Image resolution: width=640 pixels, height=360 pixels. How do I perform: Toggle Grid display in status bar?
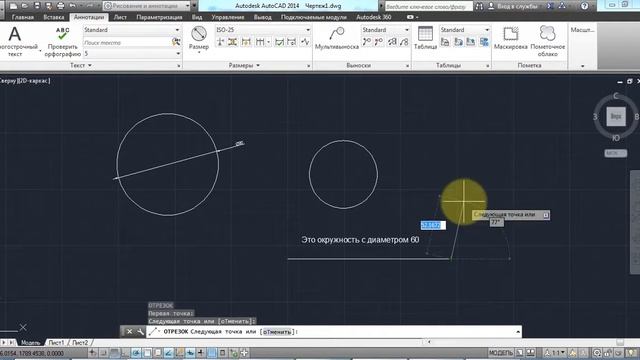coord(114,353)
